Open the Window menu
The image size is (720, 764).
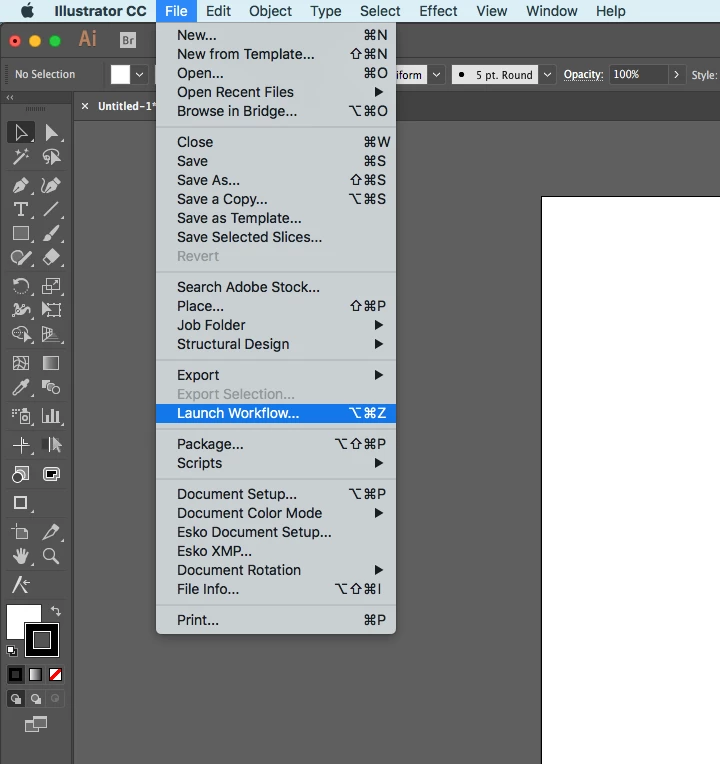click(x=551, y=11)
